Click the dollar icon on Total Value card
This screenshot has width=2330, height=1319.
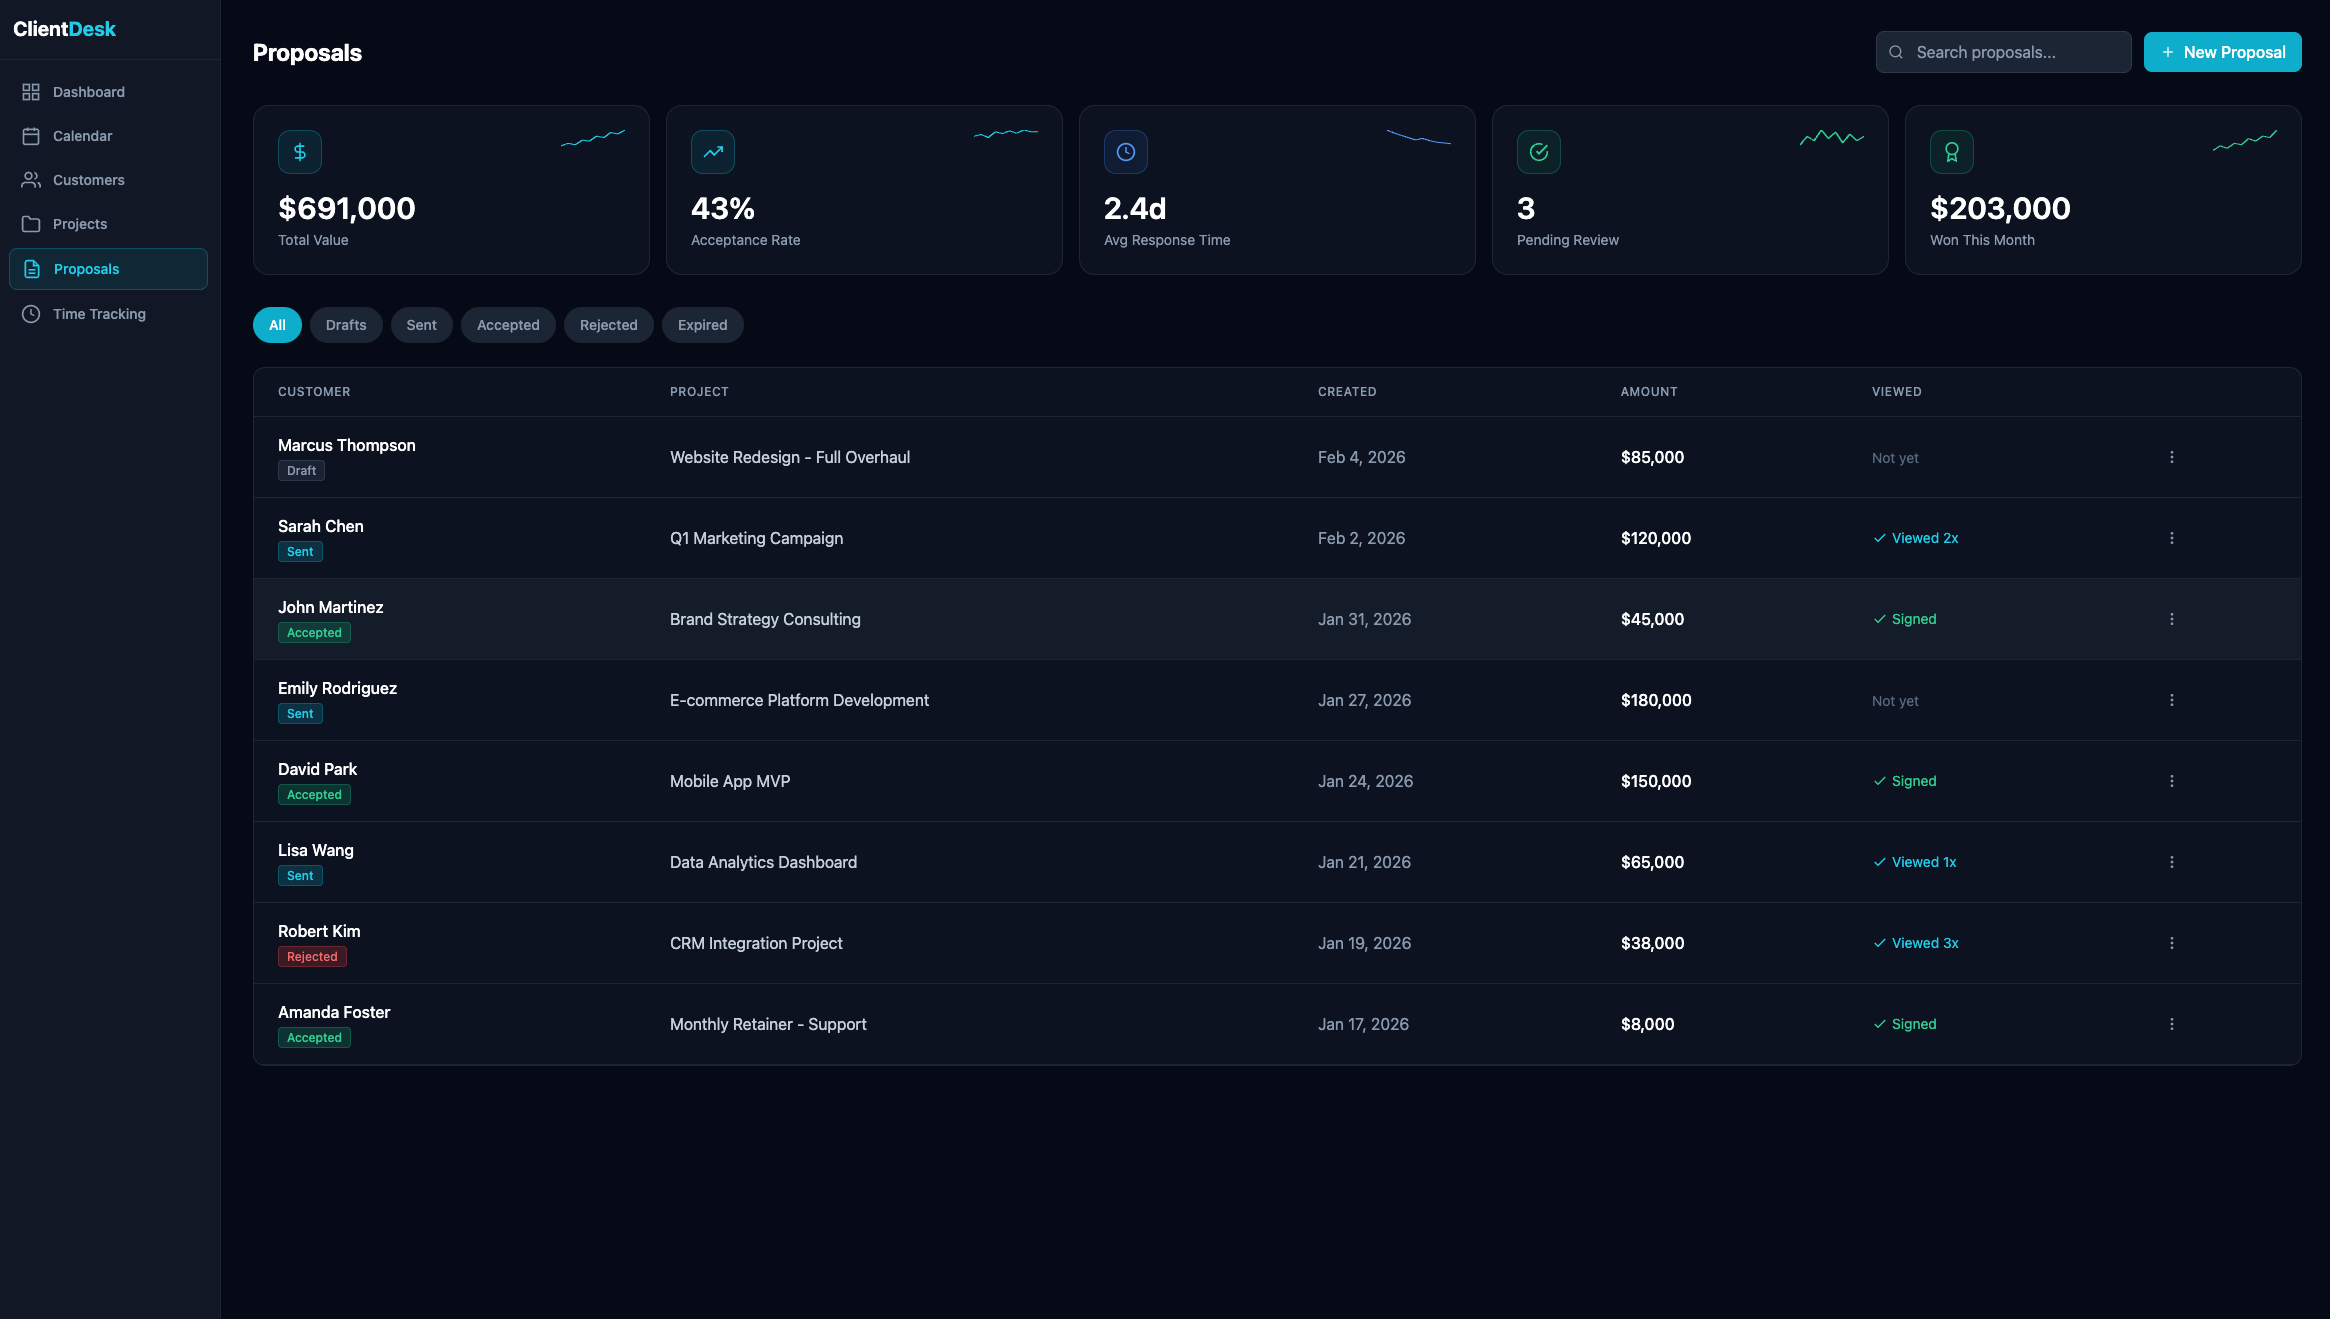point(298,151)
